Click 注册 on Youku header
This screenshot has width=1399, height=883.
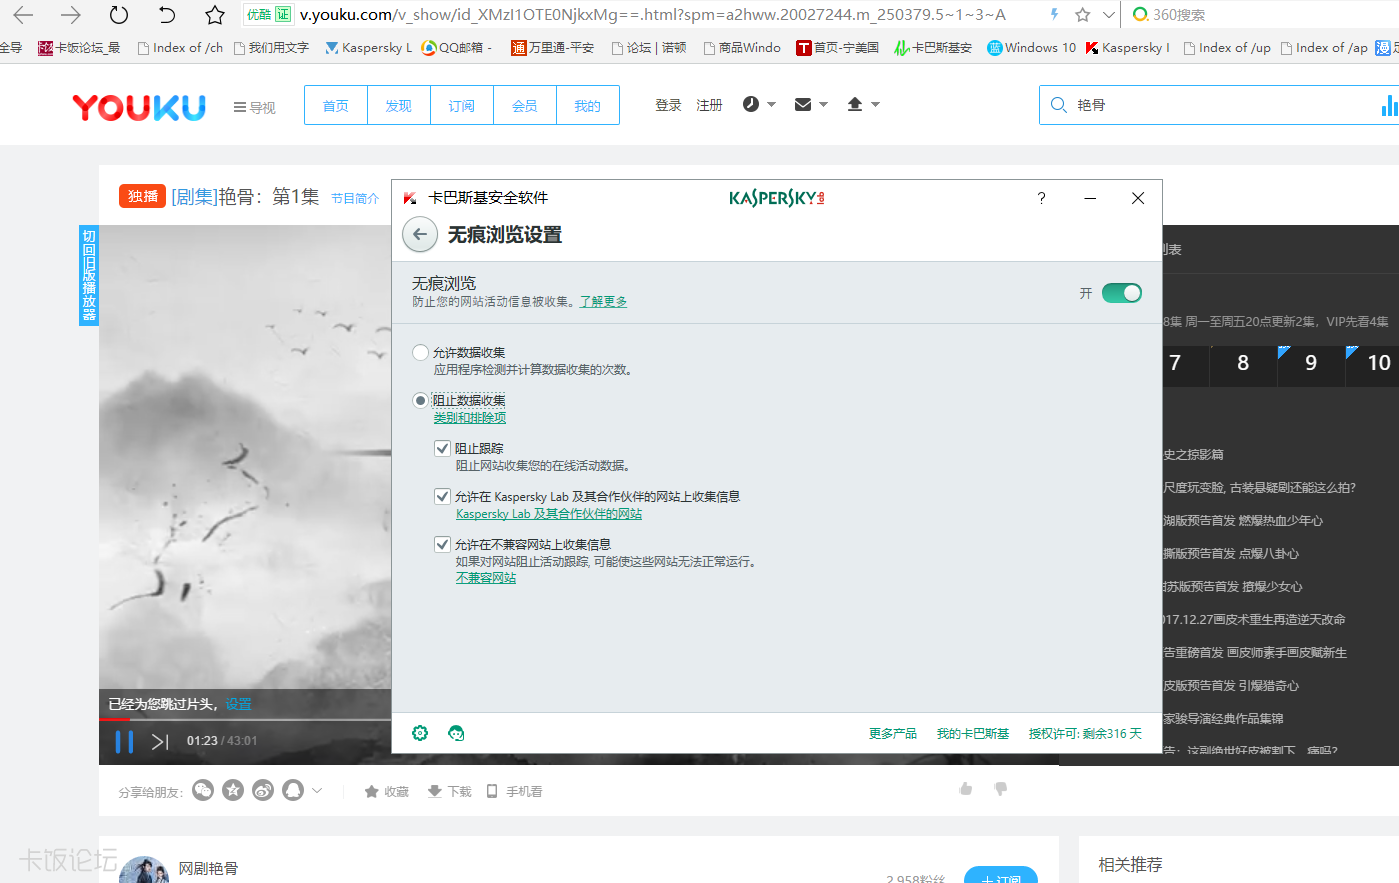[x=709, y=105]
